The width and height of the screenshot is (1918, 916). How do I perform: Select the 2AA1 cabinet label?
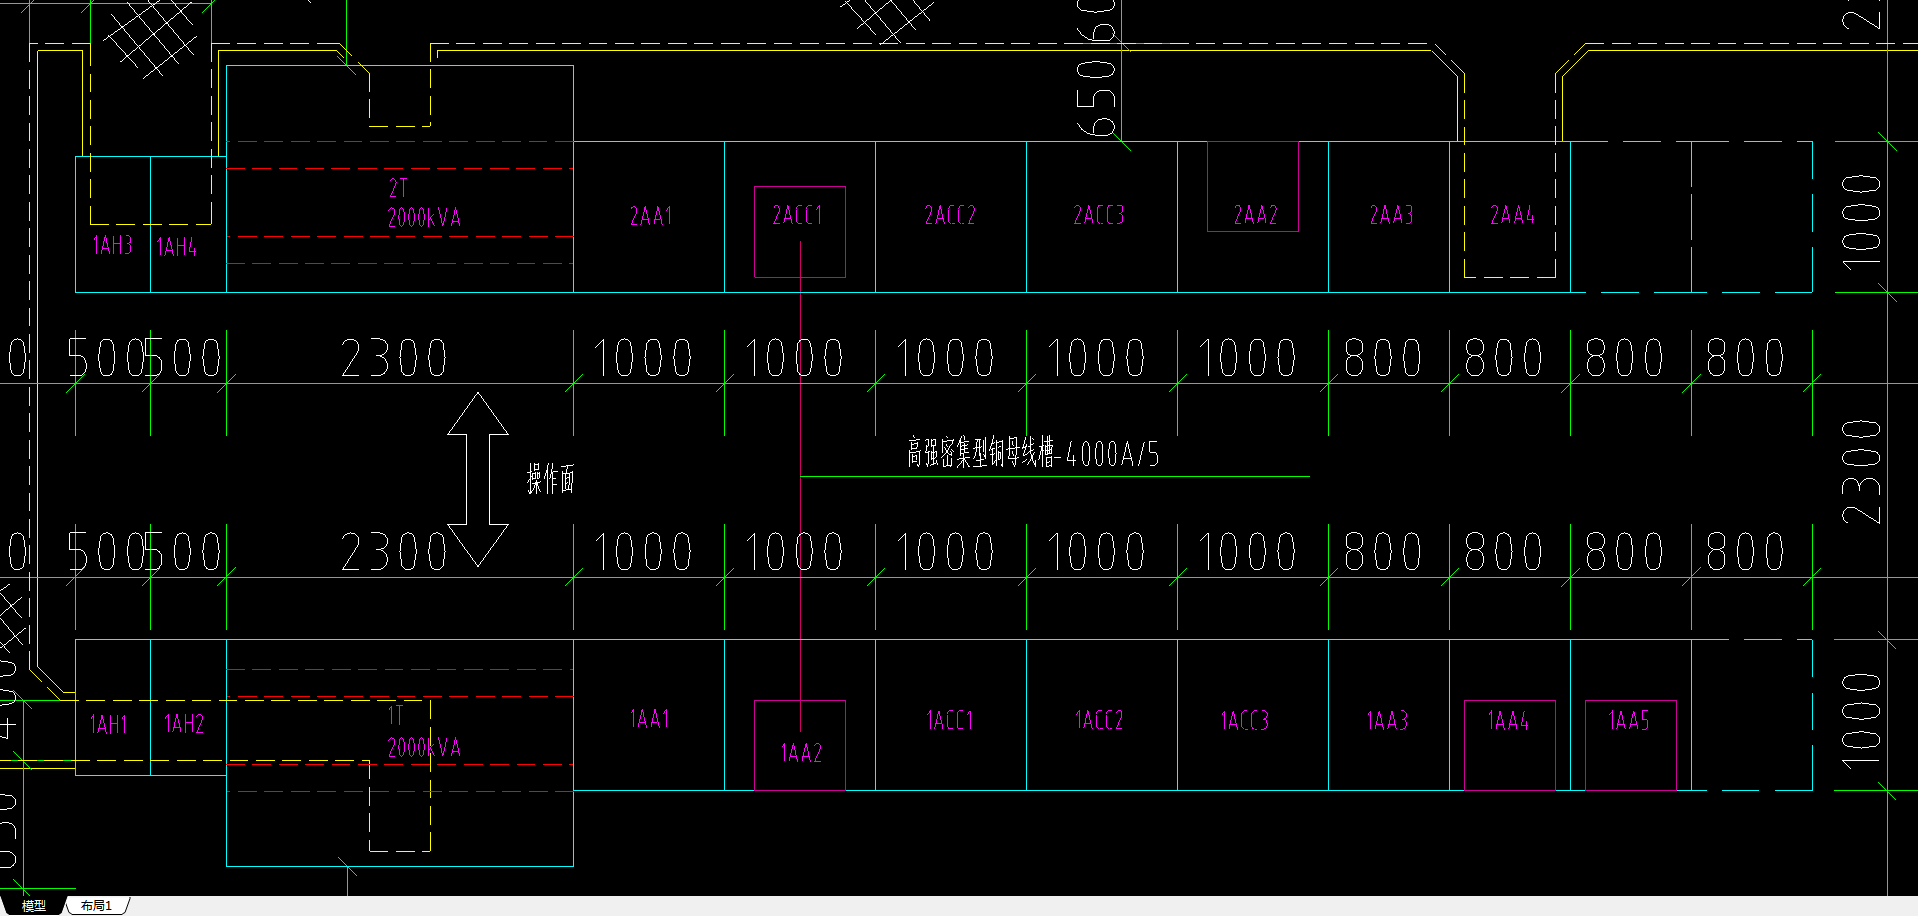click(x=651, y=216)
